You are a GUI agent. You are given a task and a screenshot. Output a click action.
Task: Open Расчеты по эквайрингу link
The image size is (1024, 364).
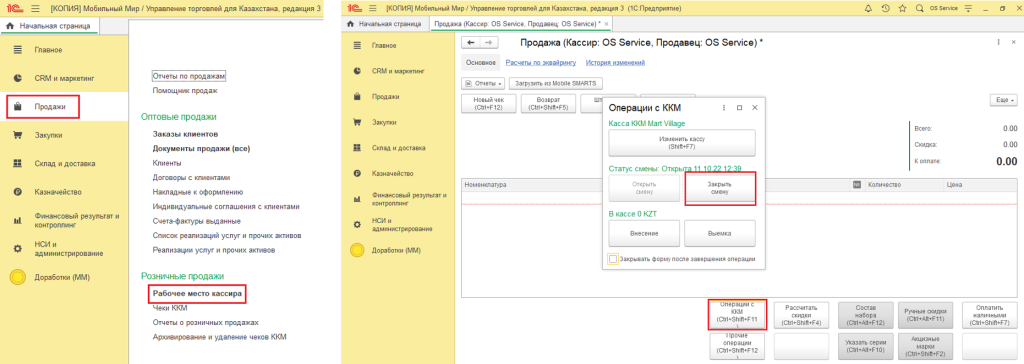click(542, 63)
